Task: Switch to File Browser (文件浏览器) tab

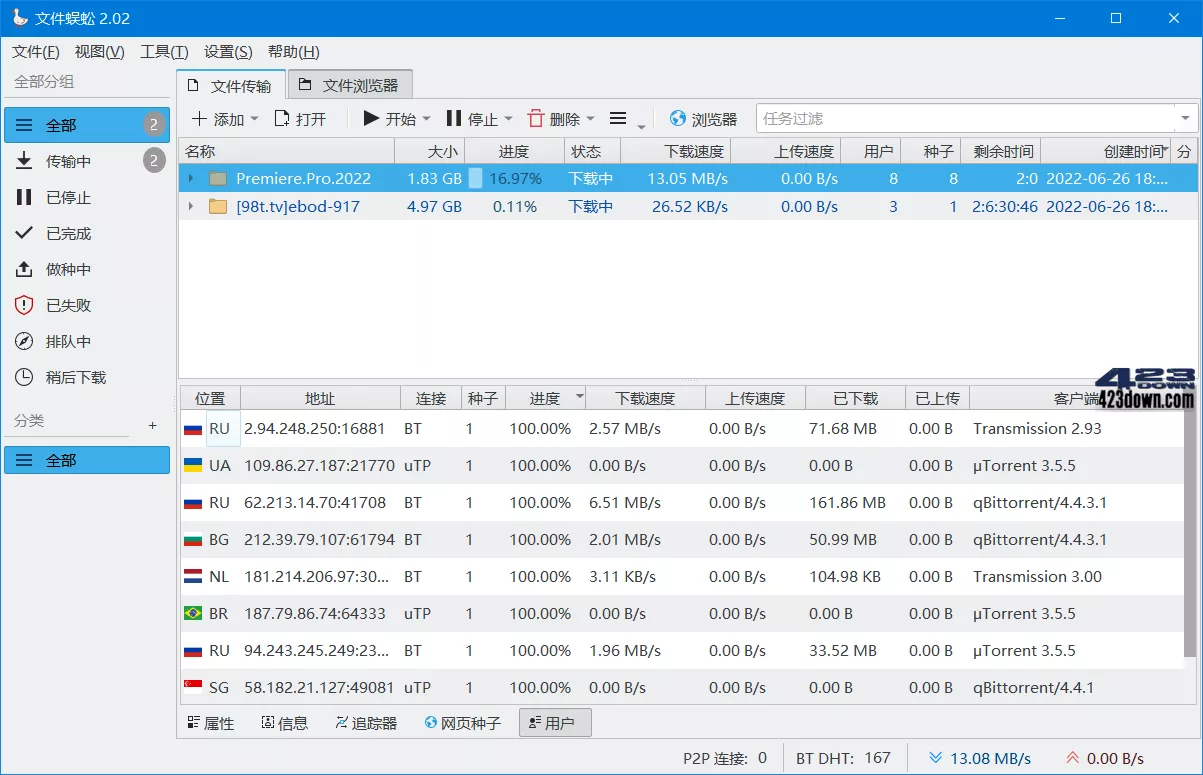Action: tap(349, 86)
